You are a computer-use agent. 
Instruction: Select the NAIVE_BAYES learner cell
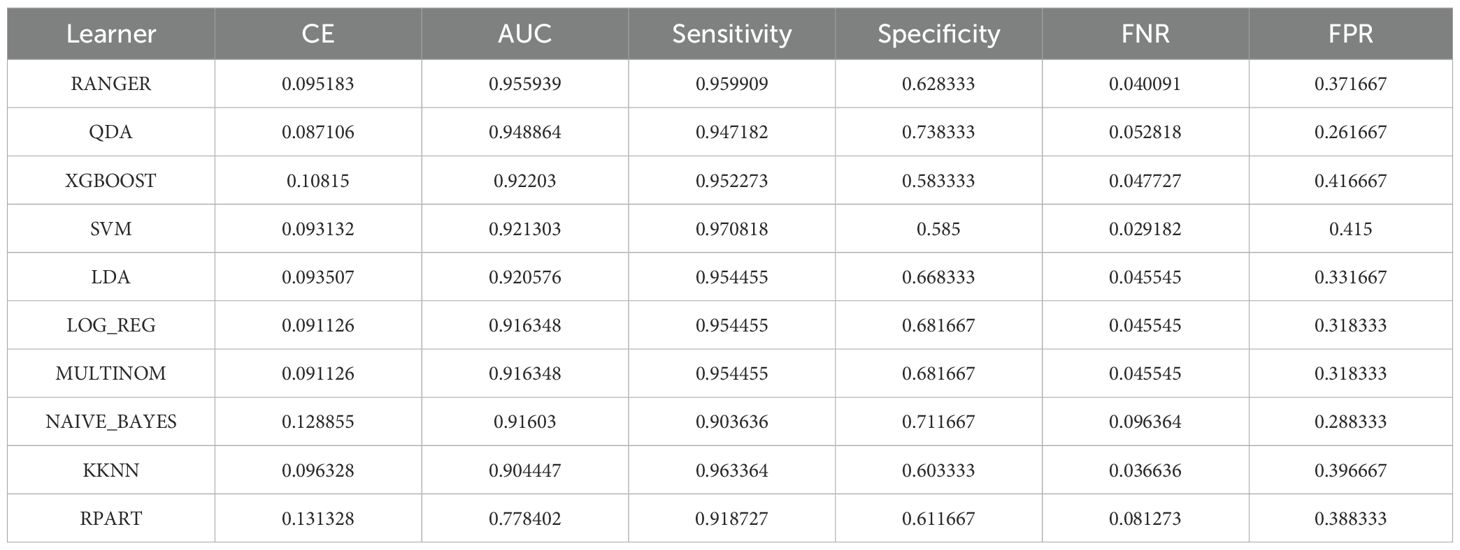pos(111,422)
